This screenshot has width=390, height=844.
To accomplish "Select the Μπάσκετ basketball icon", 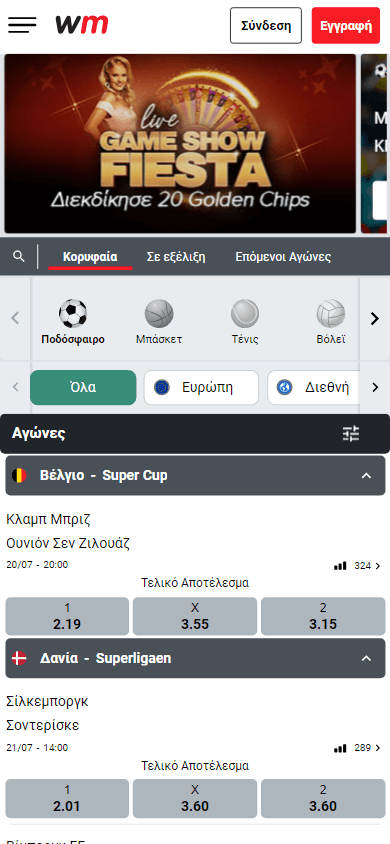I will [159, 314].
